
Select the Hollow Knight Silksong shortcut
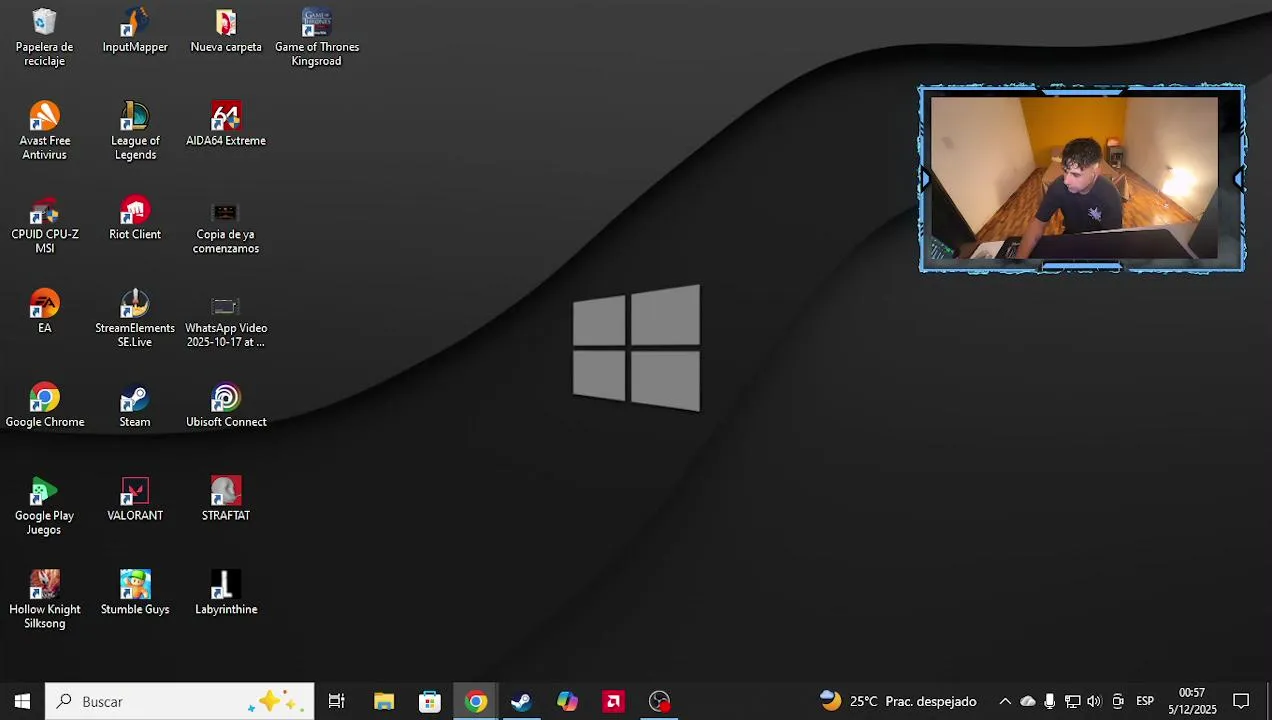44,600
